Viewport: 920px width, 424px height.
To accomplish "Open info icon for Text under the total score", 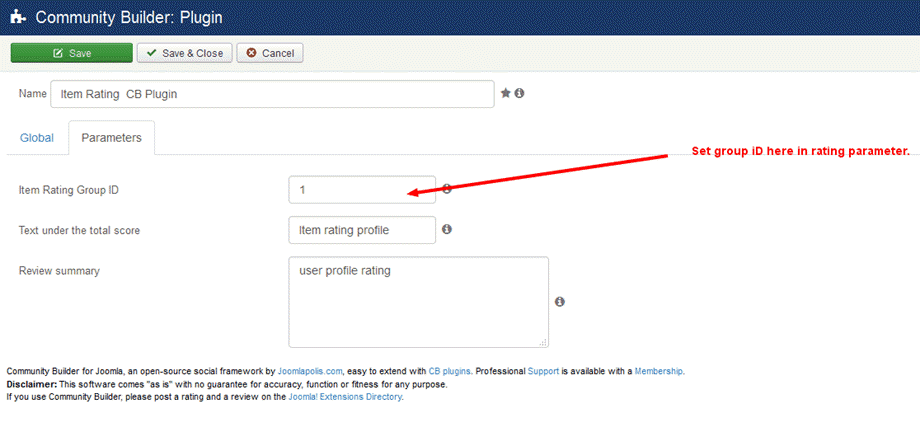I will (x=447, y=229).
